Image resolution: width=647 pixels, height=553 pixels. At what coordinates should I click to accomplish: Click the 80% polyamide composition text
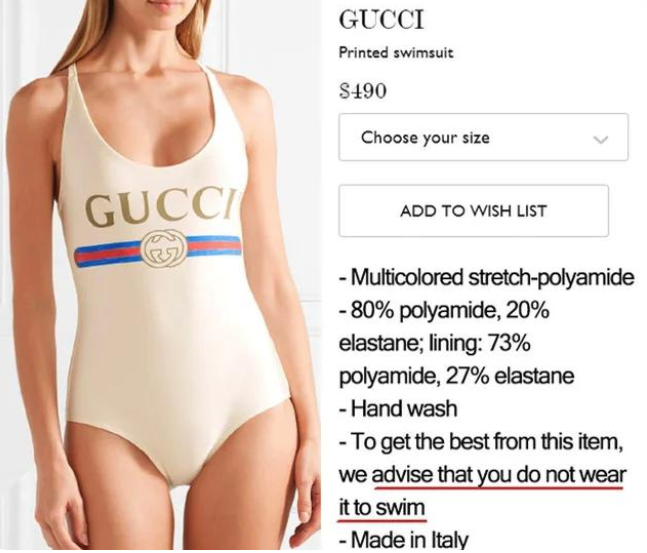(x=418, y=310)
